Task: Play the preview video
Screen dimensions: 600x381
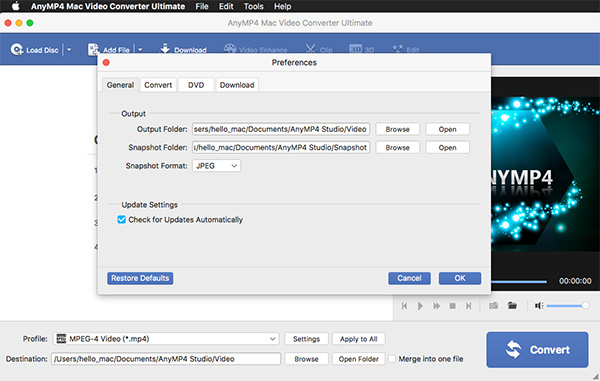Action: pos(420,306)
